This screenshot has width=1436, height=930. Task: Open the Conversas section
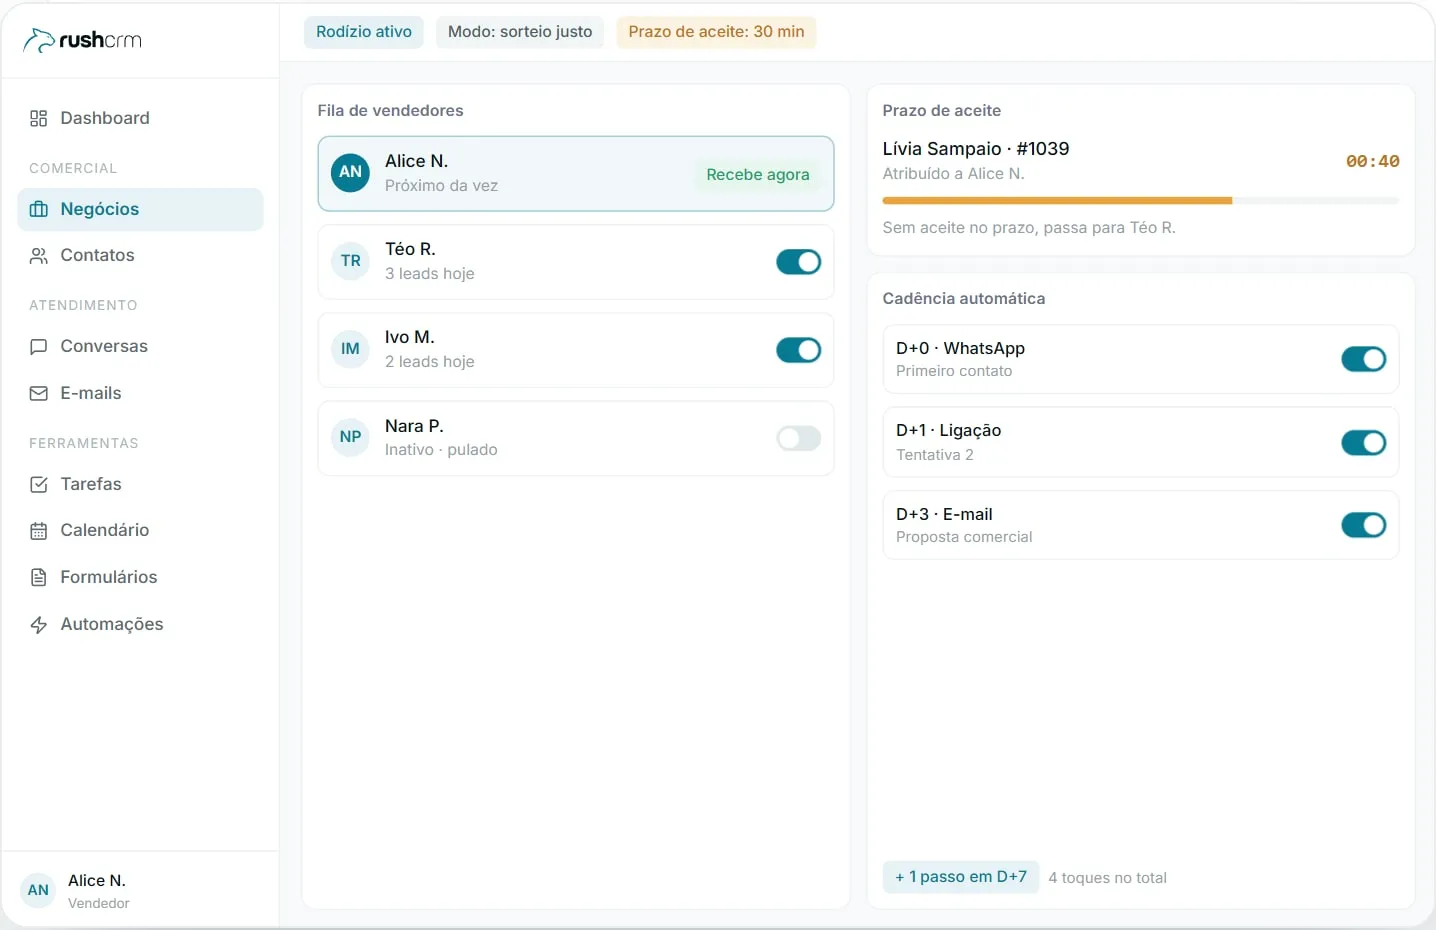click(140, 346)
